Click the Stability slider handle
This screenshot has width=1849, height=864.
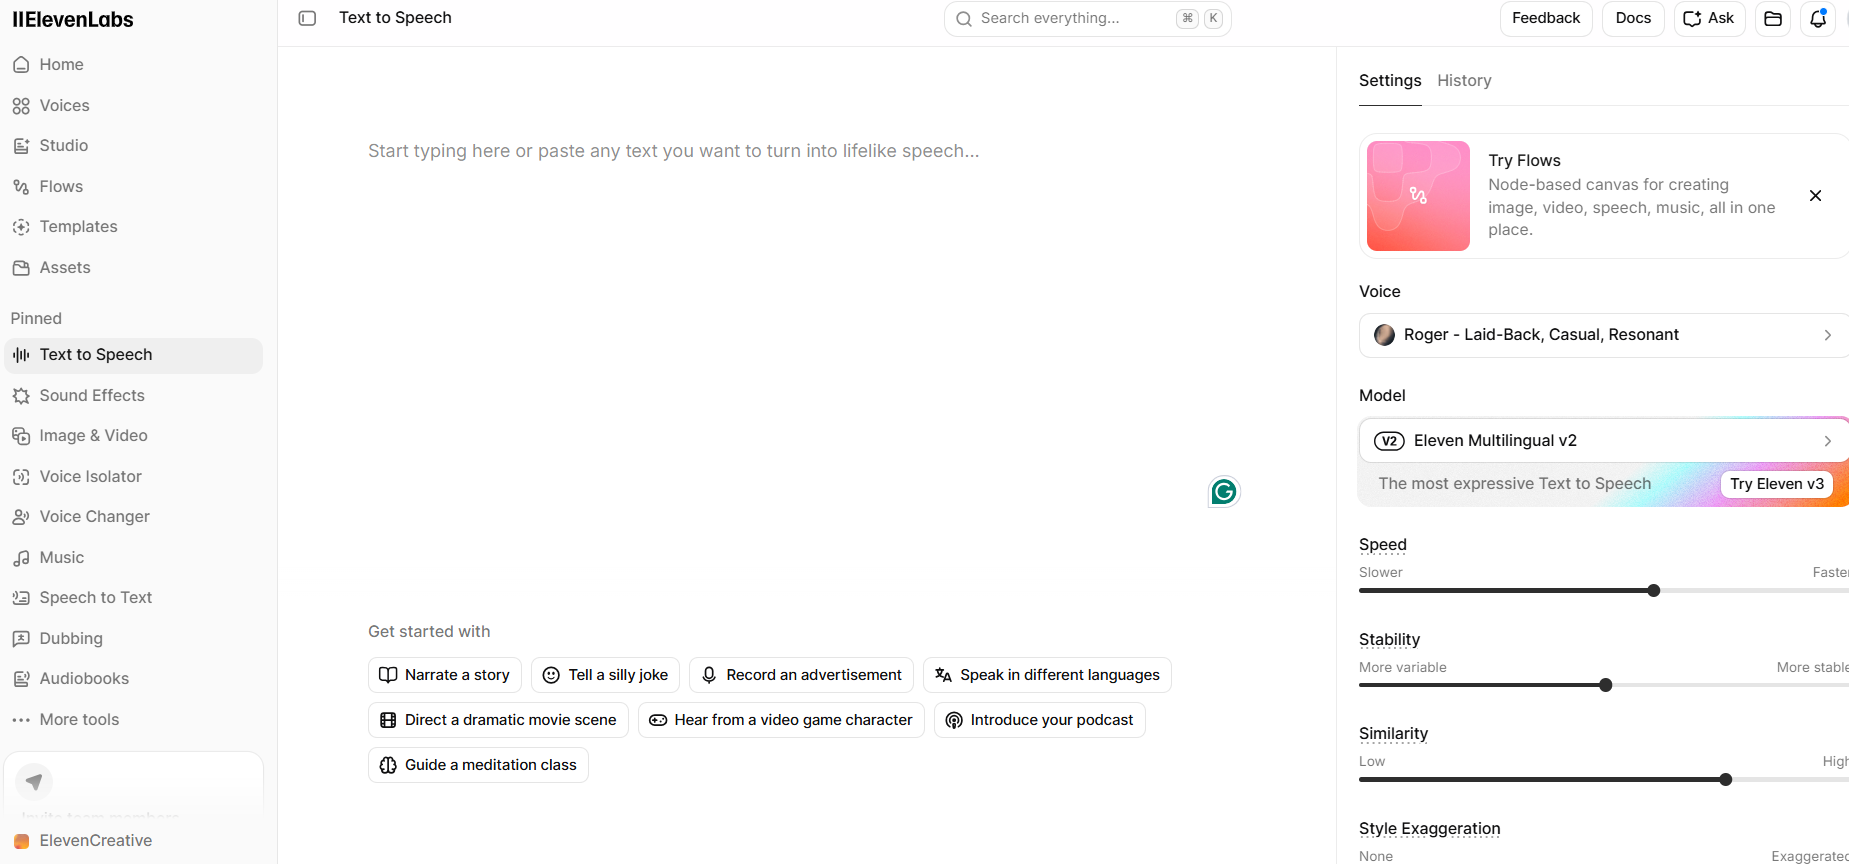(x=1606, y=685)
